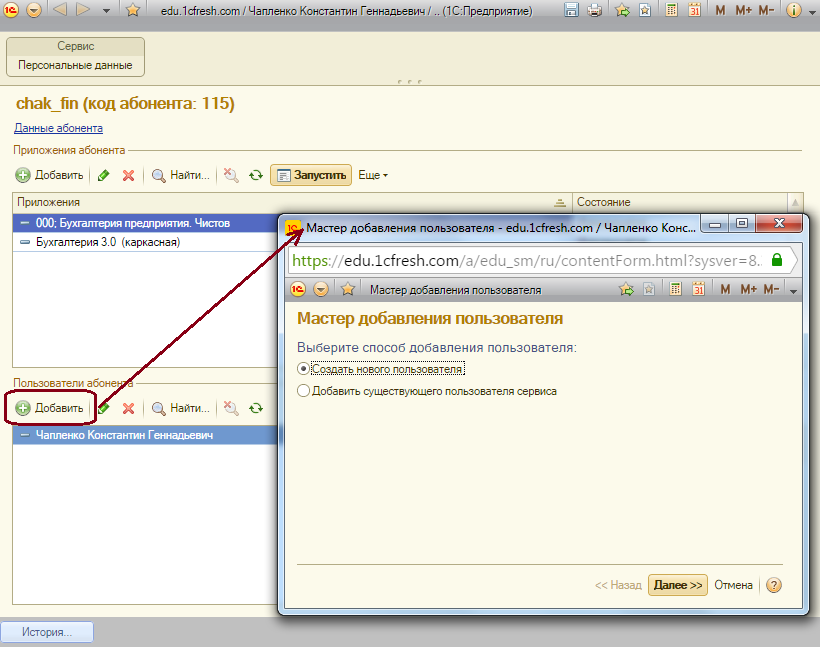Expand the main title bar corner dropdown arrow
The image size is (820, 647).
(x=814, y=13)
